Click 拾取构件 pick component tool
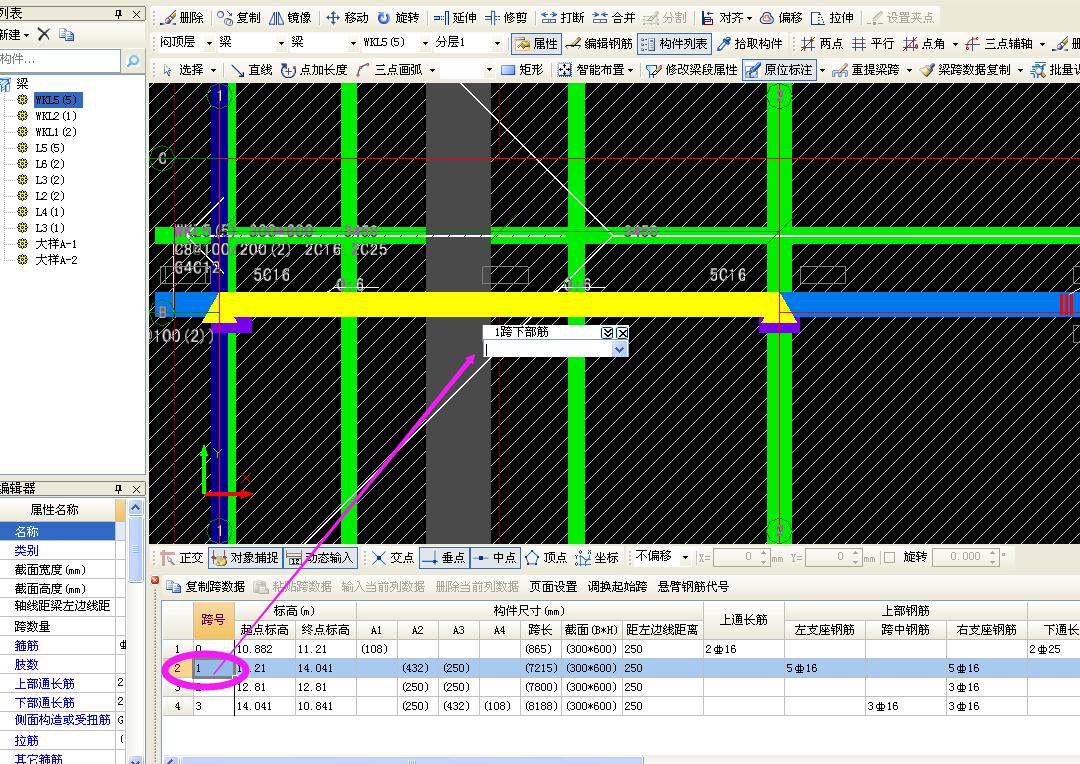The height and width of the screenshot is (764, 1080). click(x=749, y=43)
